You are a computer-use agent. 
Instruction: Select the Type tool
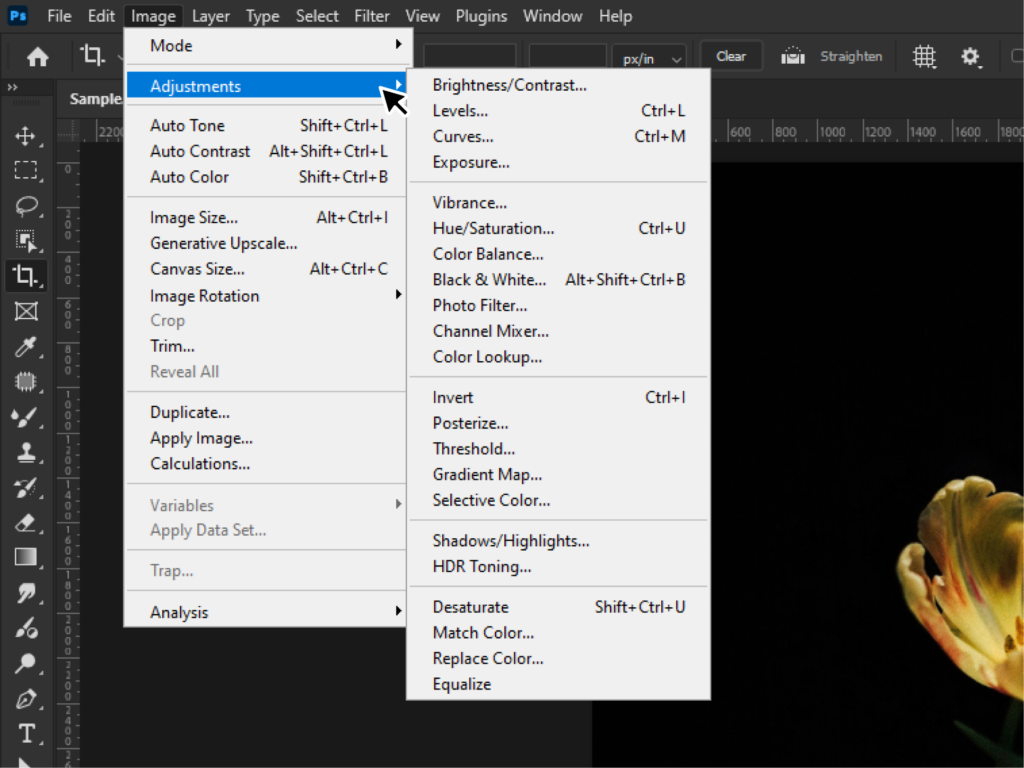point(27,733)
